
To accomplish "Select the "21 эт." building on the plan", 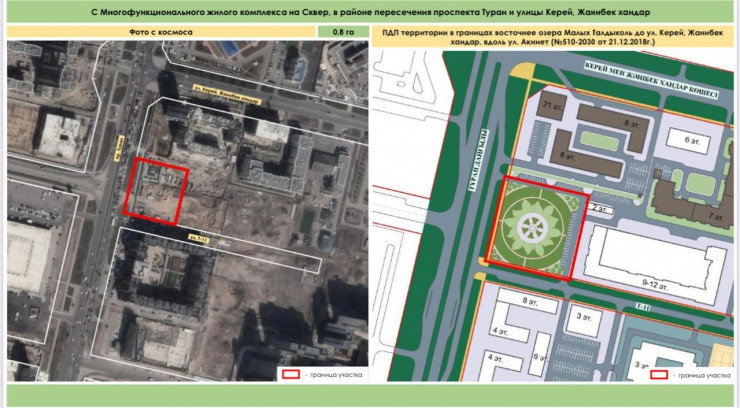I will (x=546, y=105).
